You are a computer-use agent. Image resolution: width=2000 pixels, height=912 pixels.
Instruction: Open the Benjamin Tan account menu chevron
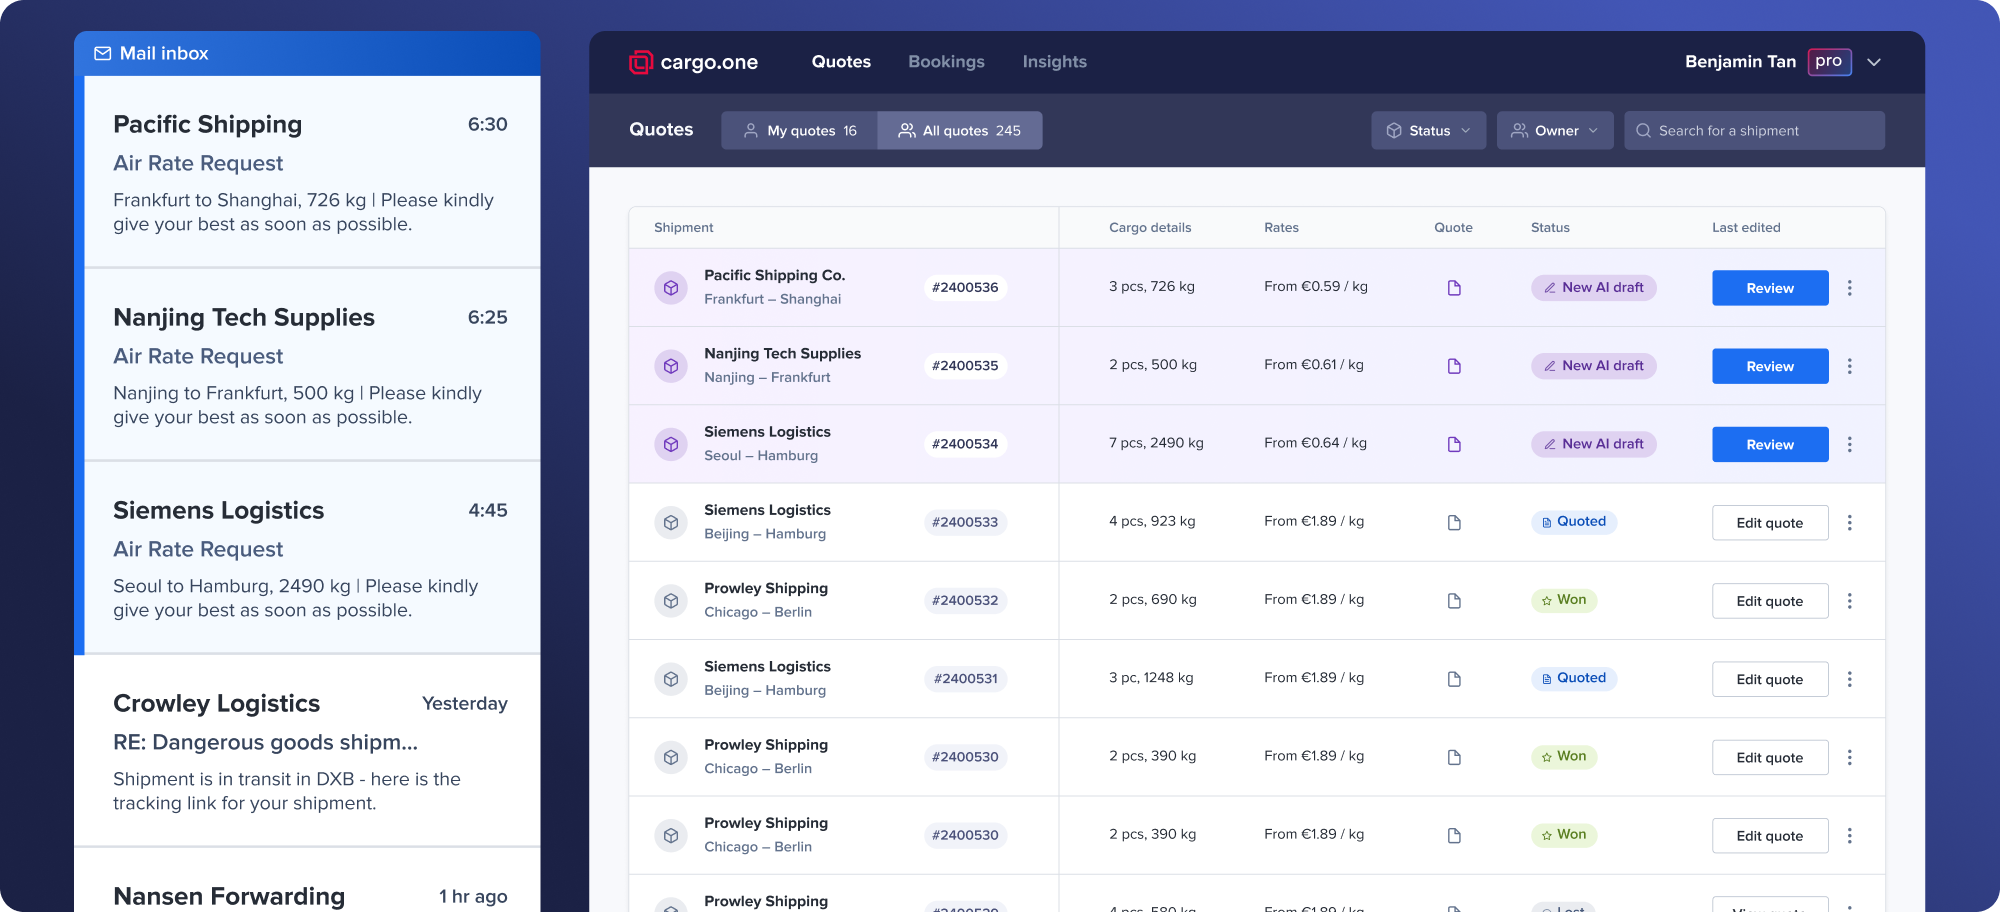tap(1874, 62)
